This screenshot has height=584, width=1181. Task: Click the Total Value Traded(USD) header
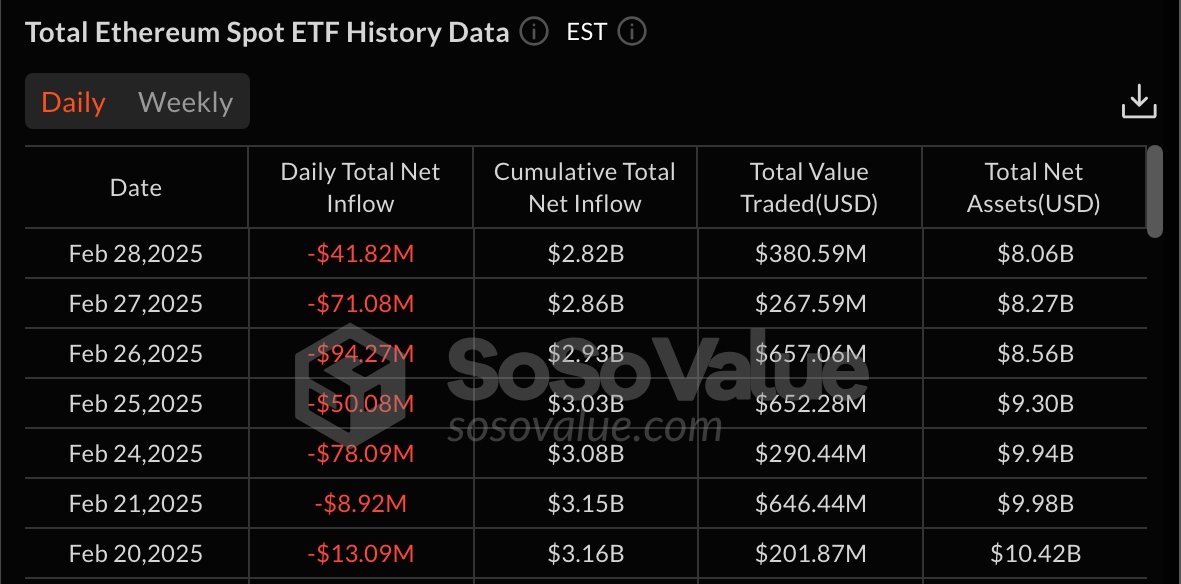[809, 187]
